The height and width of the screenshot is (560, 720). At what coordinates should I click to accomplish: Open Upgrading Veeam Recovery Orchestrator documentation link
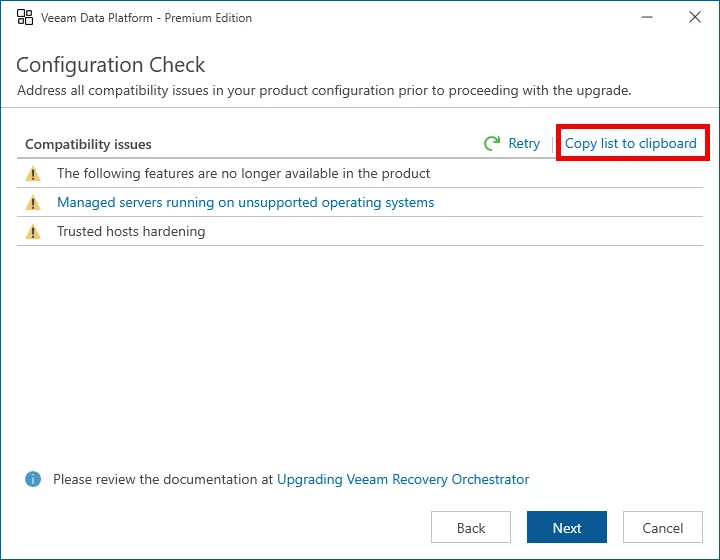403,479
